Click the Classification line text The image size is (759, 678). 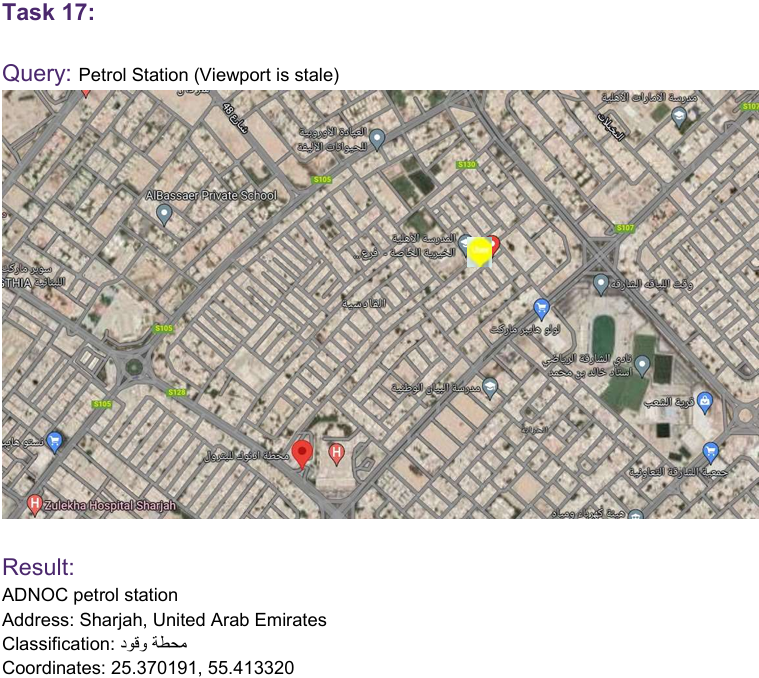(x=95, y=644)
